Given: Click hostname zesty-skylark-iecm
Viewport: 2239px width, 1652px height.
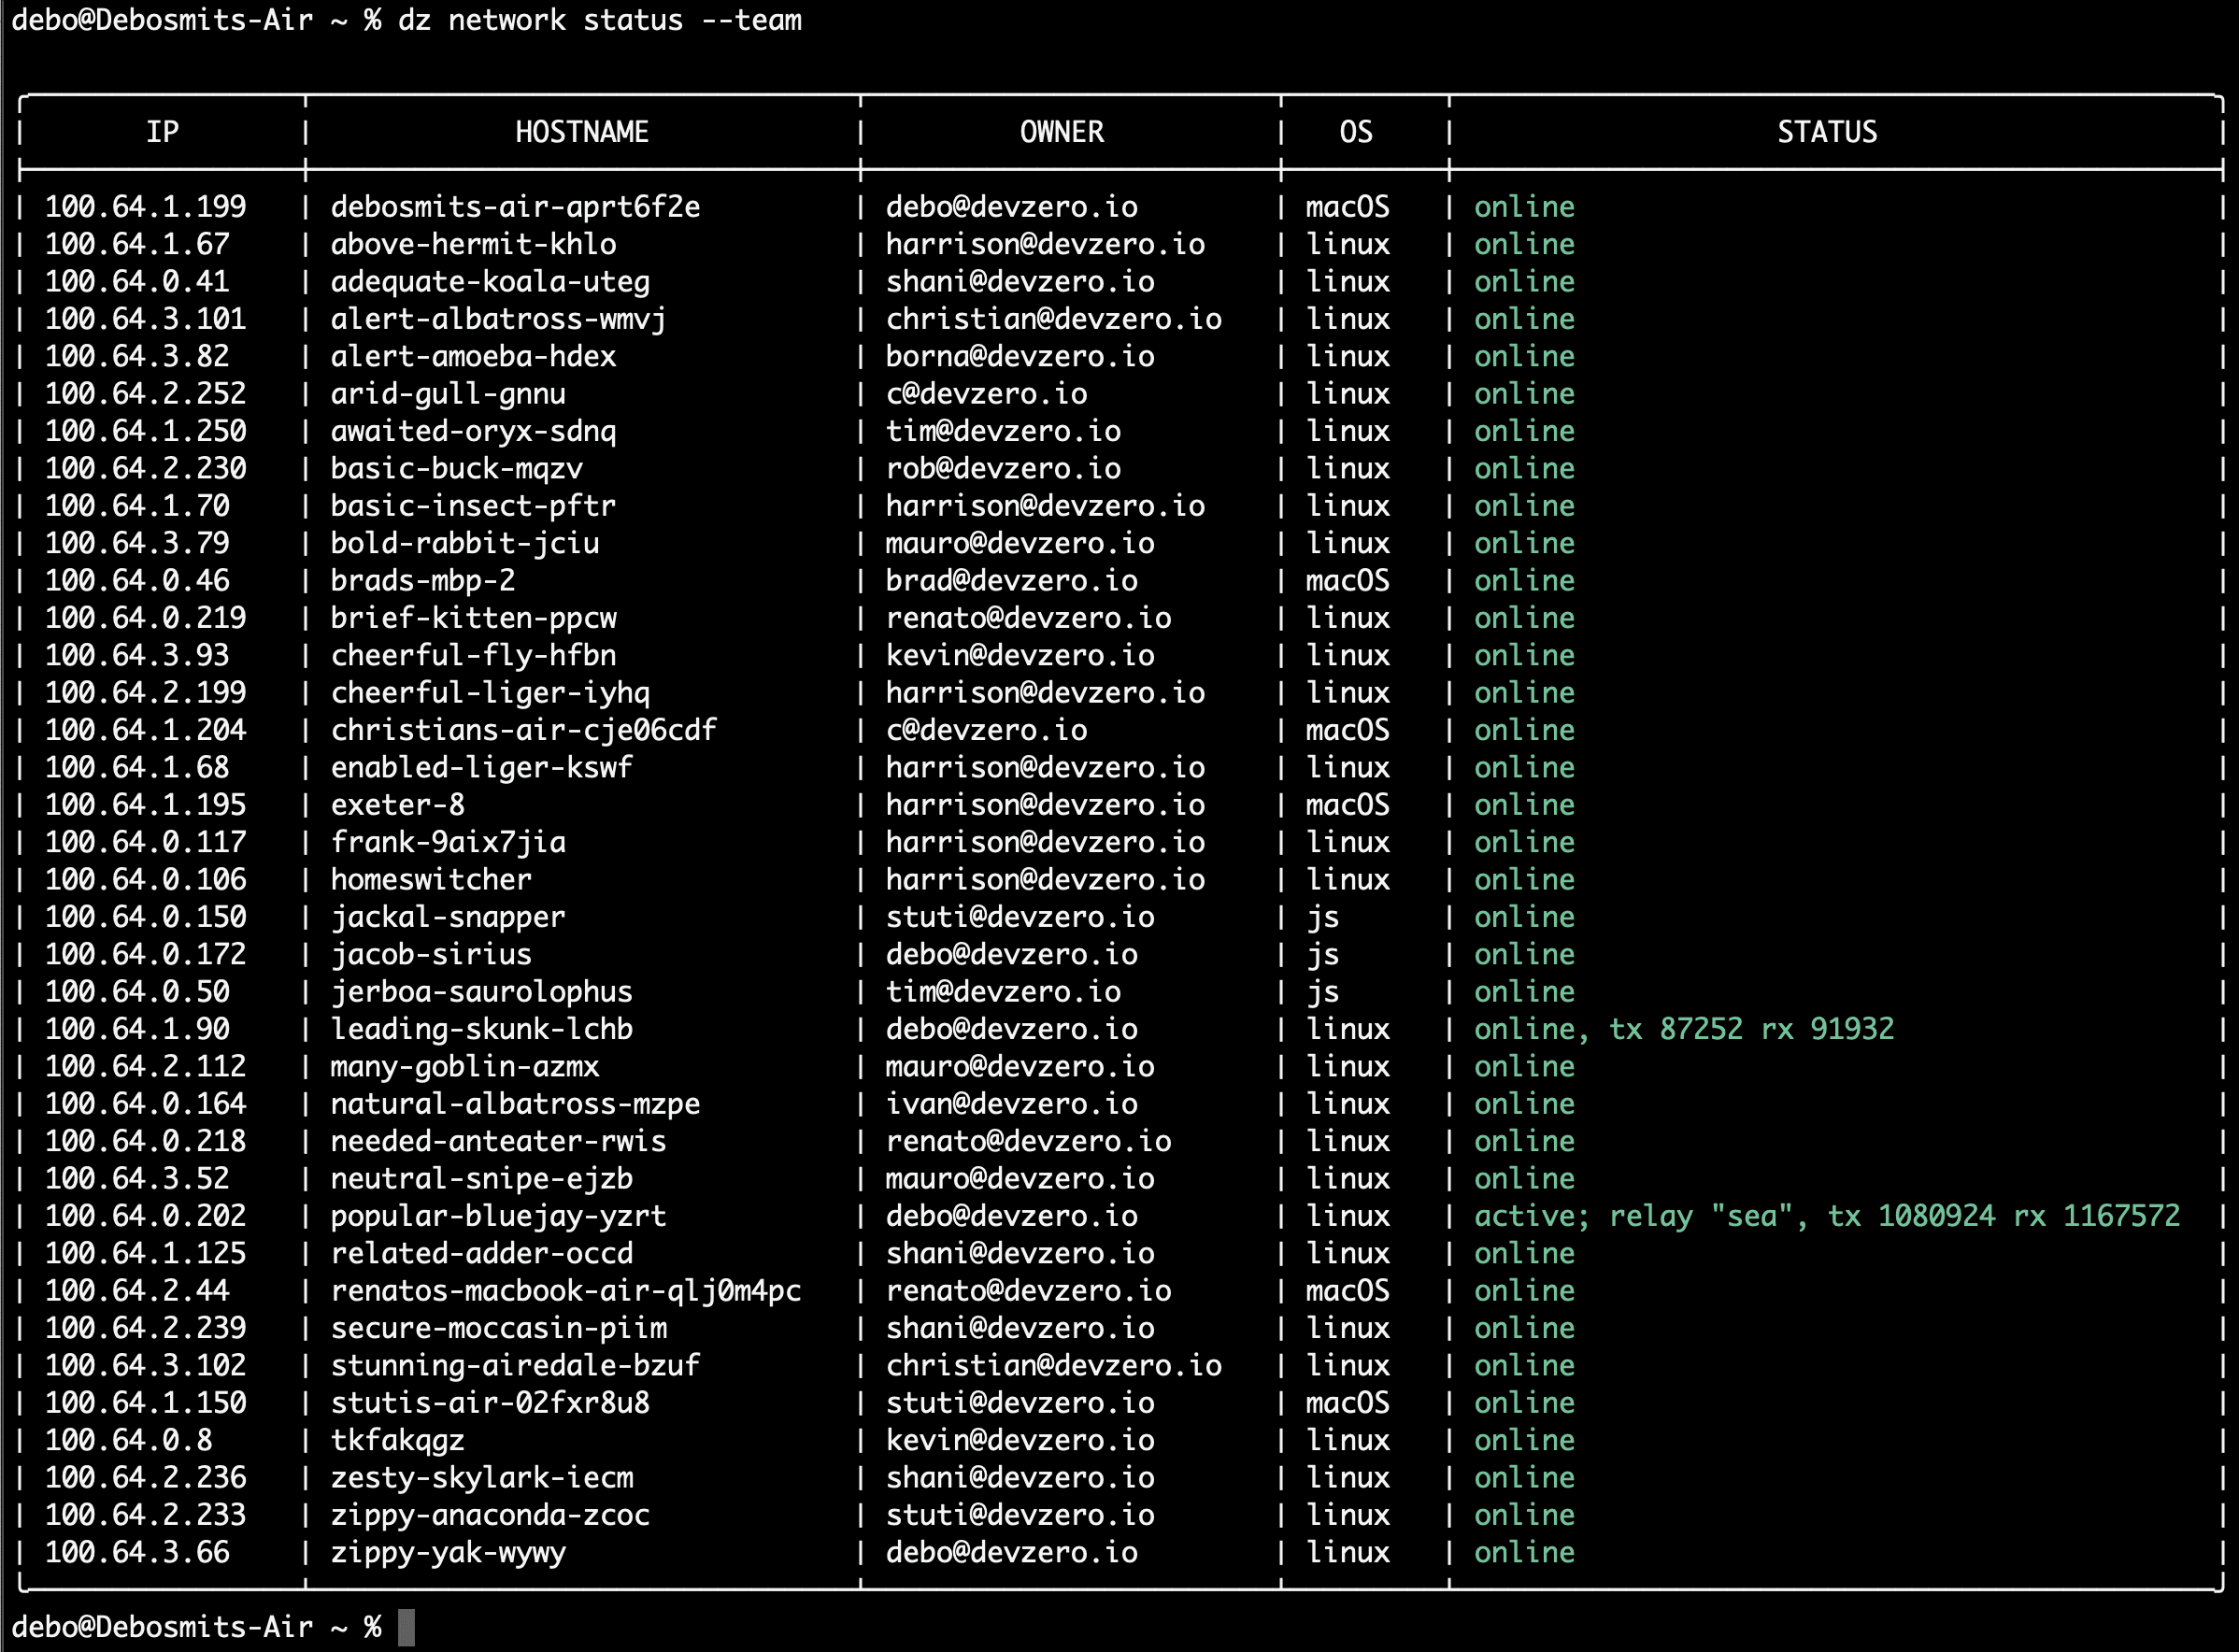Looking at the screenshot, I should click(x=481, y=1477).
